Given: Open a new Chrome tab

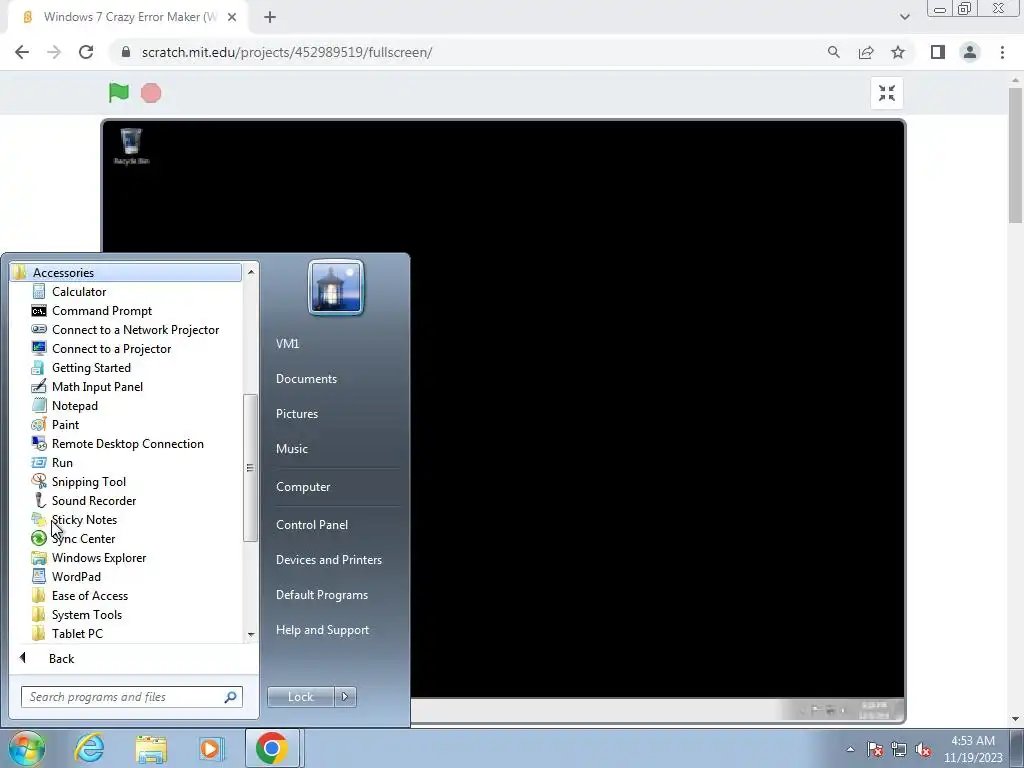Looking at the screenshot, I should (x=270, y=17).
